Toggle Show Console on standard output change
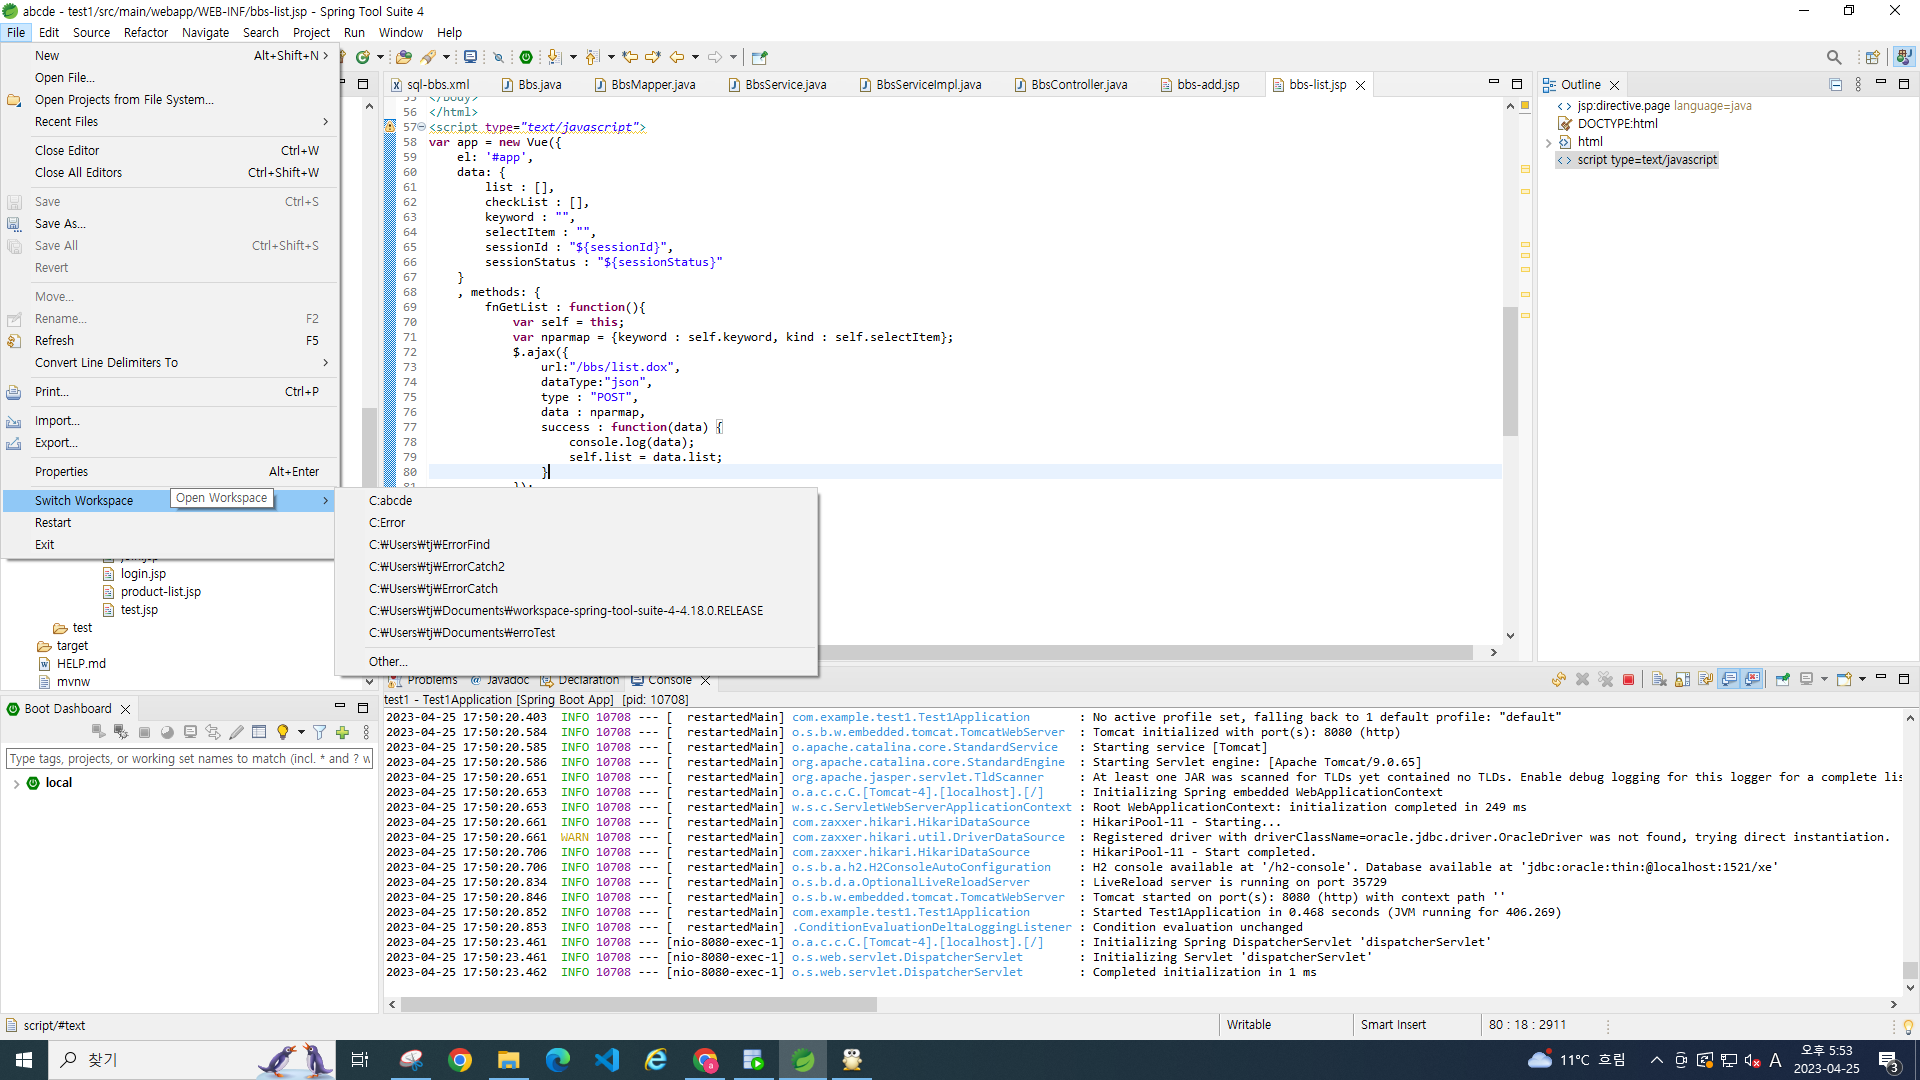This screenshot has height=1080, width=1920. (1729, 680)
